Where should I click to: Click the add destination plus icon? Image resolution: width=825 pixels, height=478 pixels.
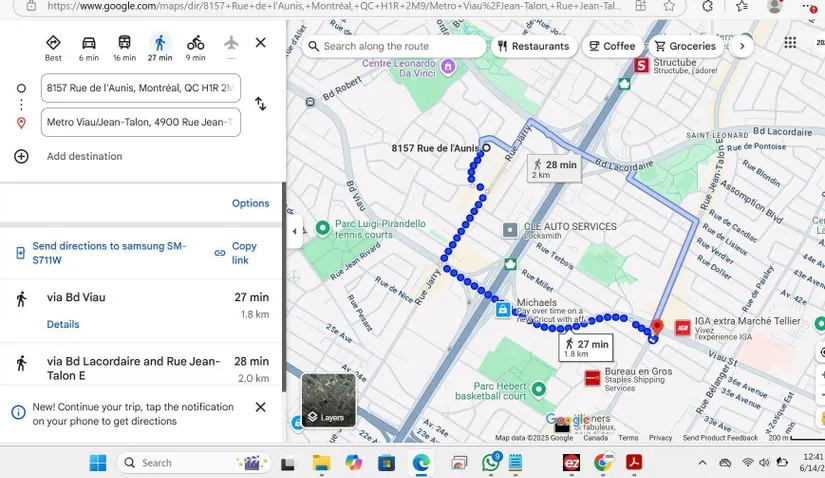point(21,156)
